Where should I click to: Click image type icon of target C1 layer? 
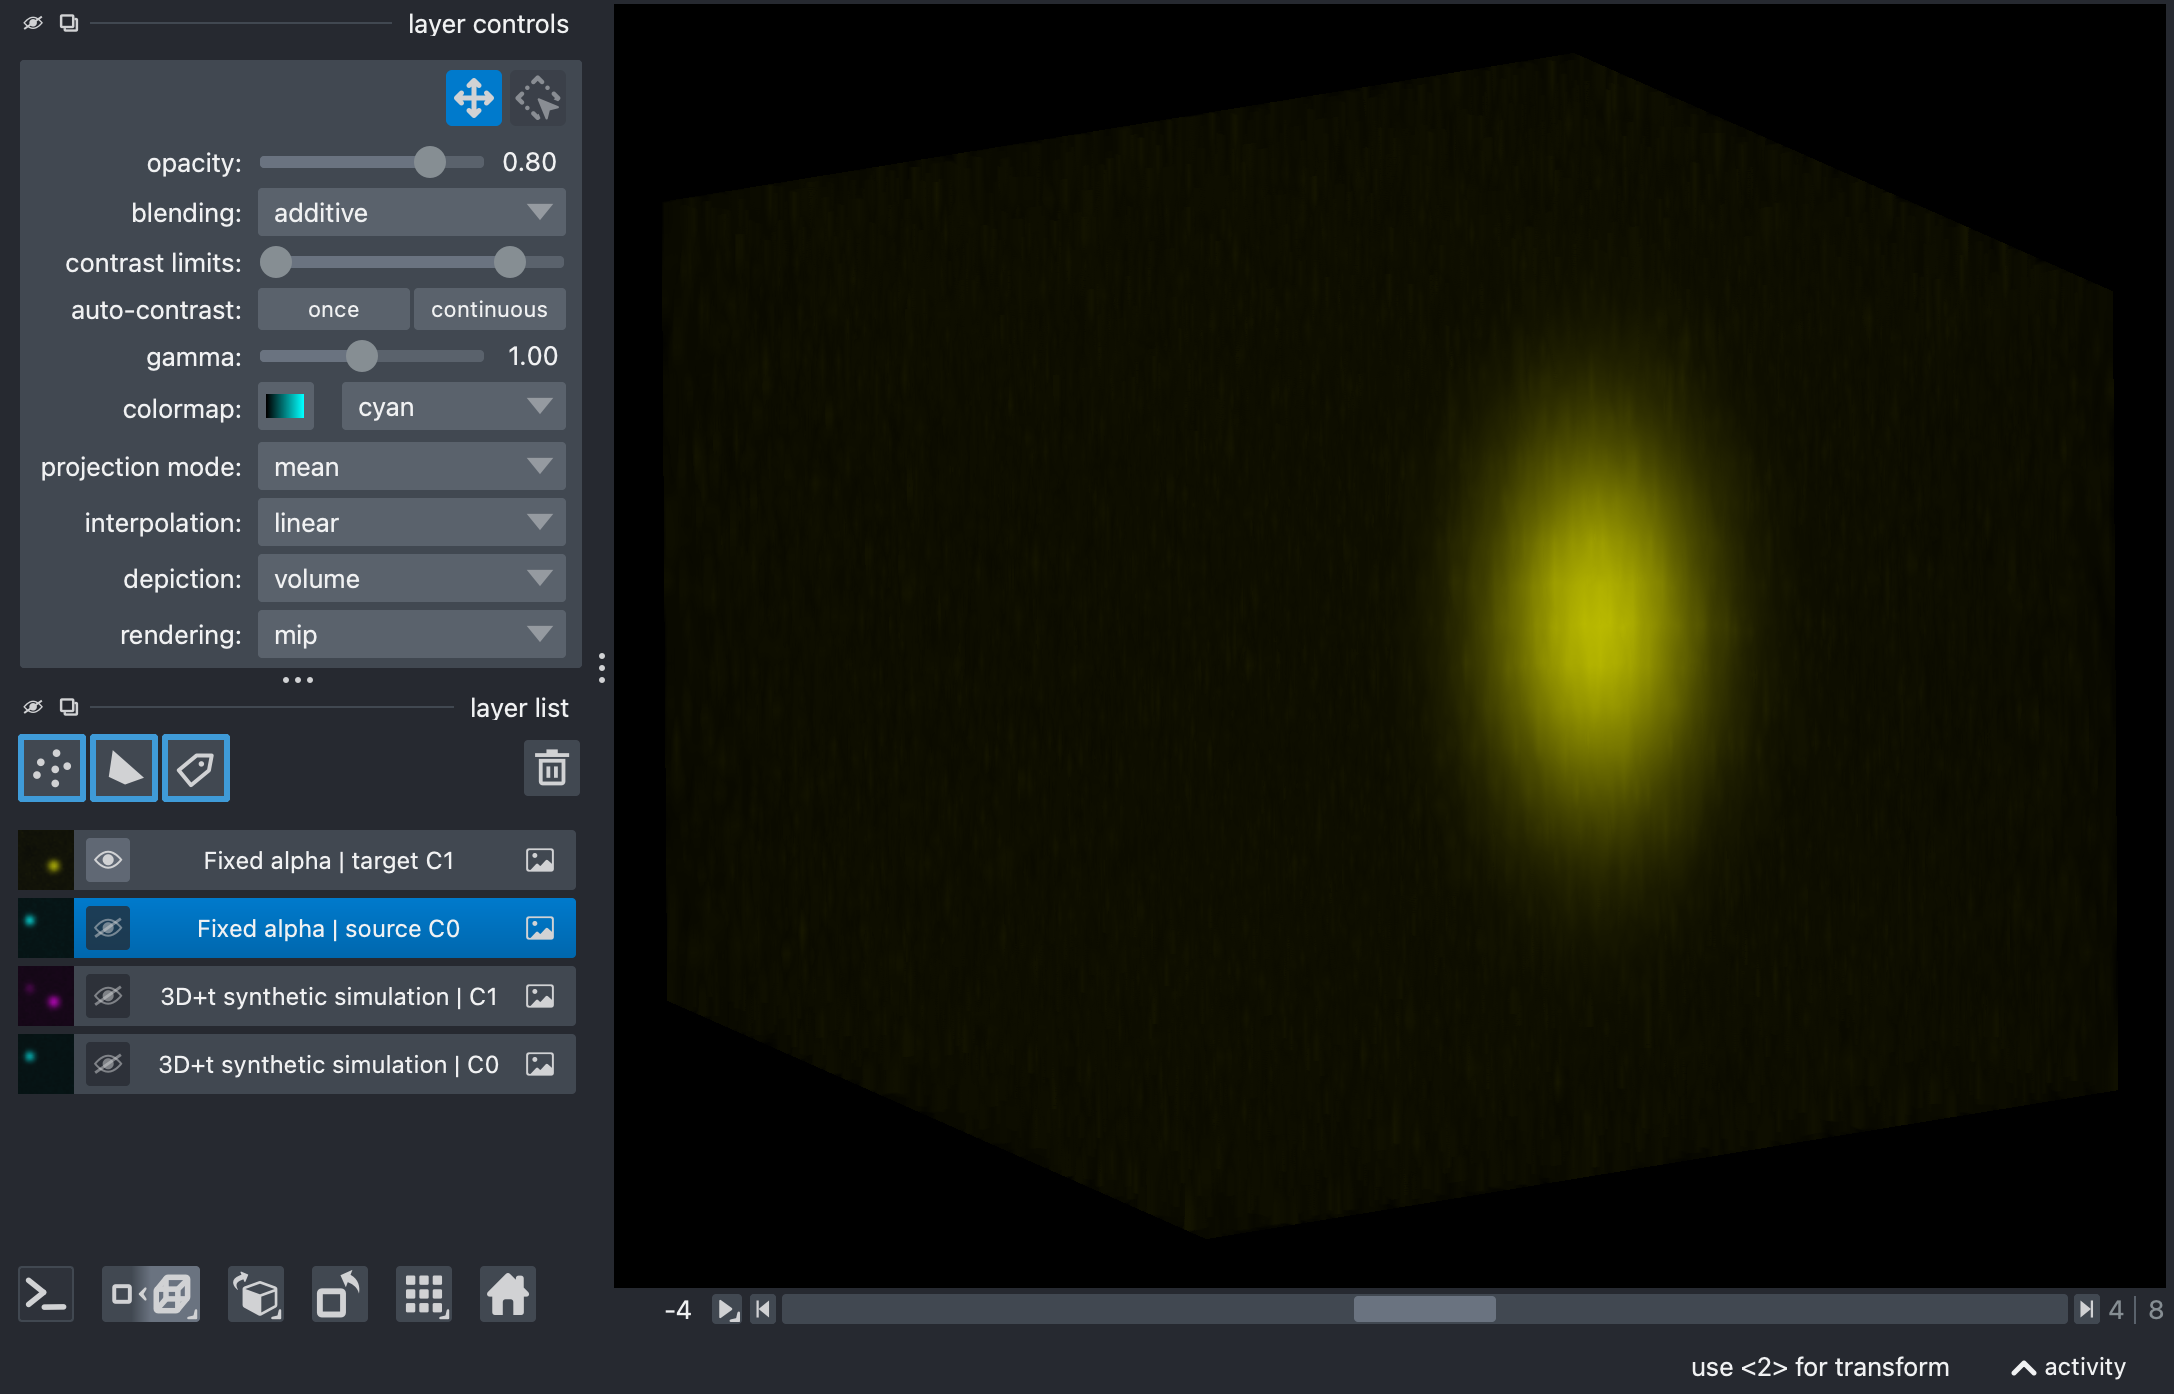[x=540, y=860]
